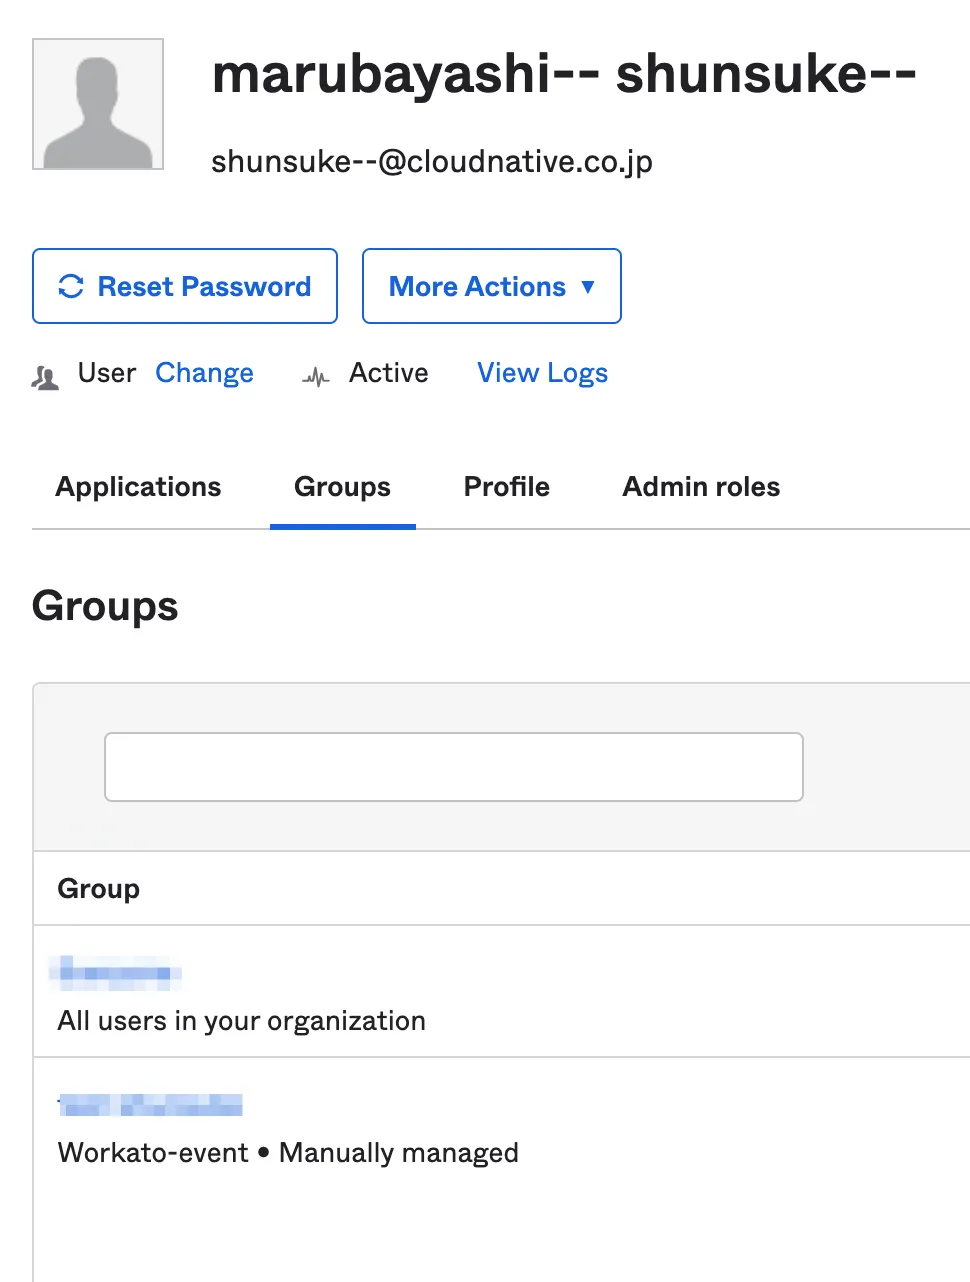Switch to the Applications tab
Image resolution: width=970 pixels, height=1282 pixels.
(x=138, y=487)
